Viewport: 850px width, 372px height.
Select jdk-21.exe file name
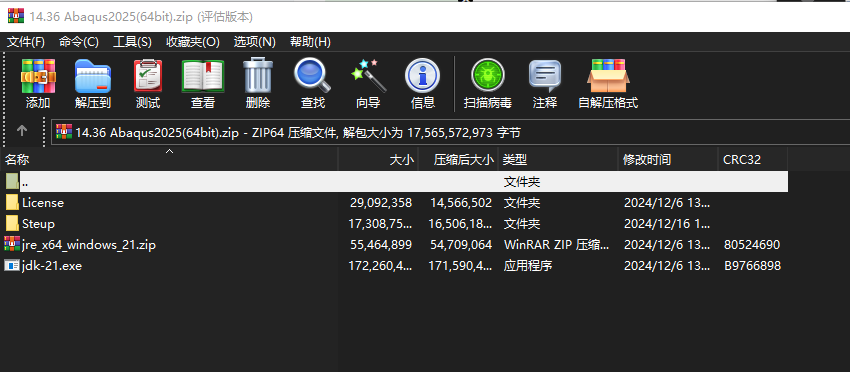point(52,266)
